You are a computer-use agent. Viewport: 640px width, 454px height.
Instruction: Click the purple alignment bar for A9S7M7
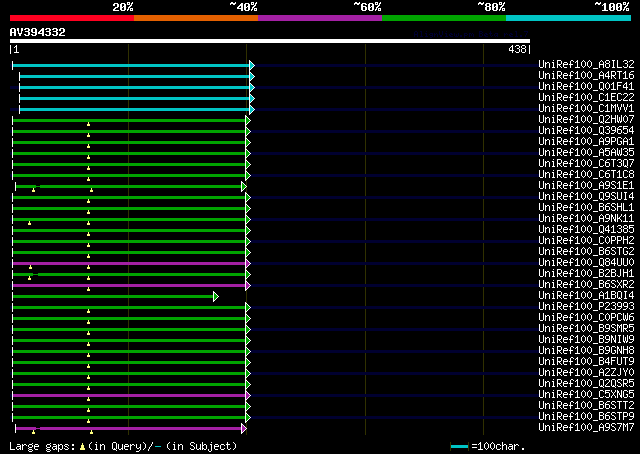(128, 428)
